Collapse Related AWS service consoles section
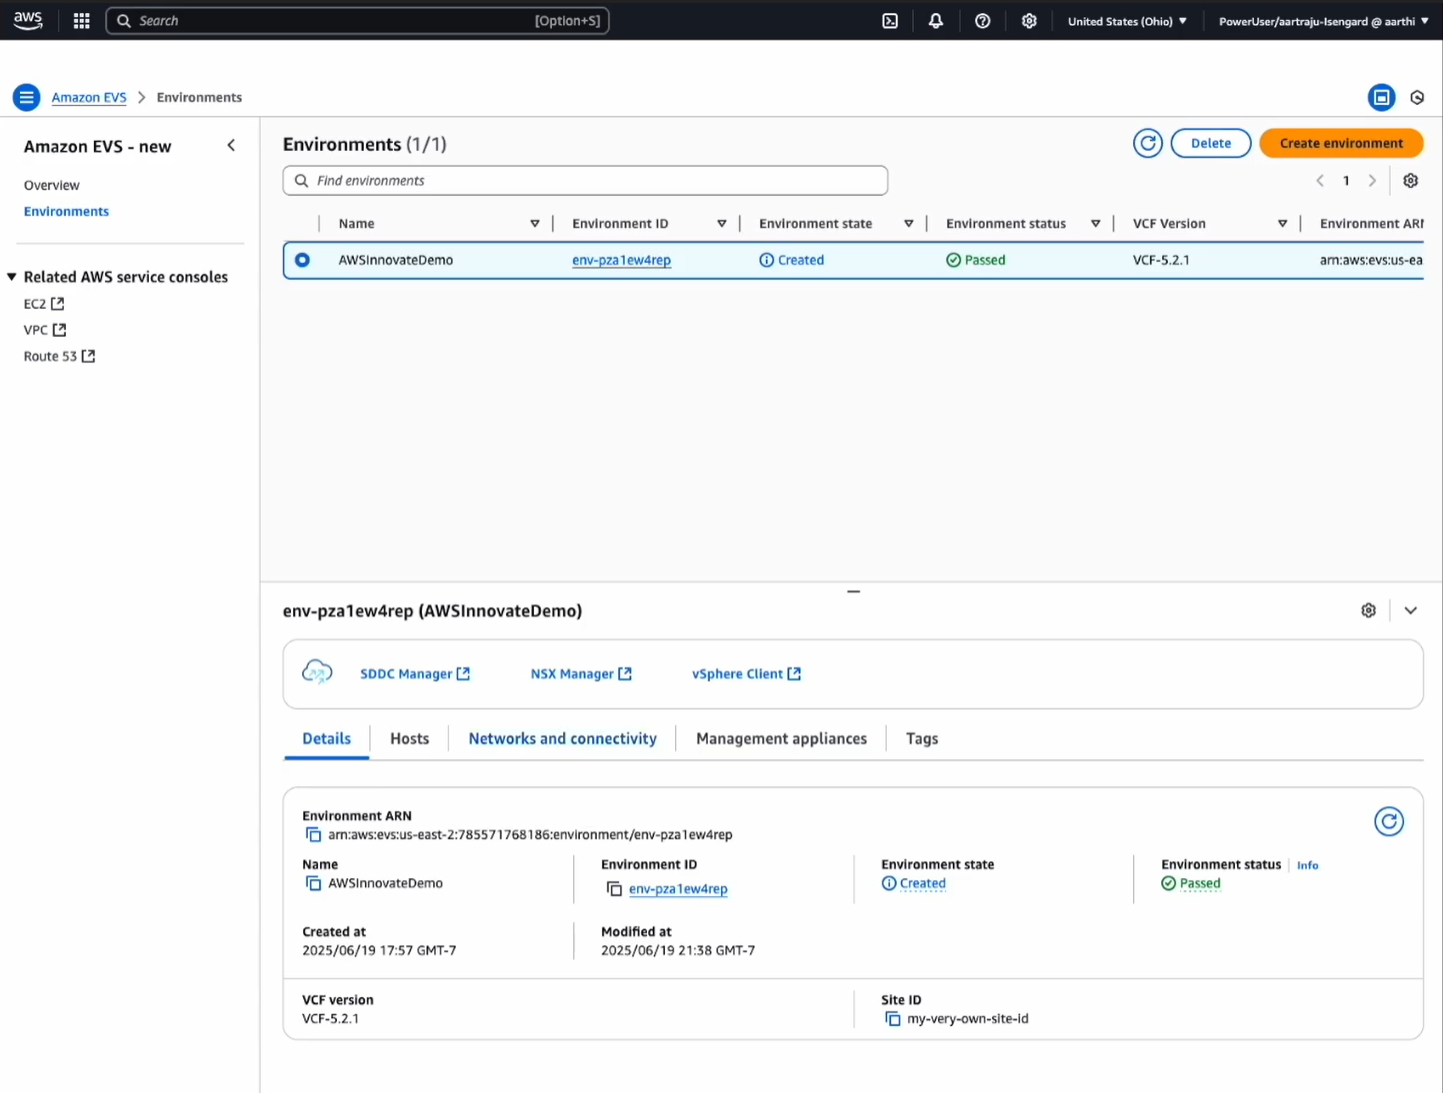 (x=12, y=277)
